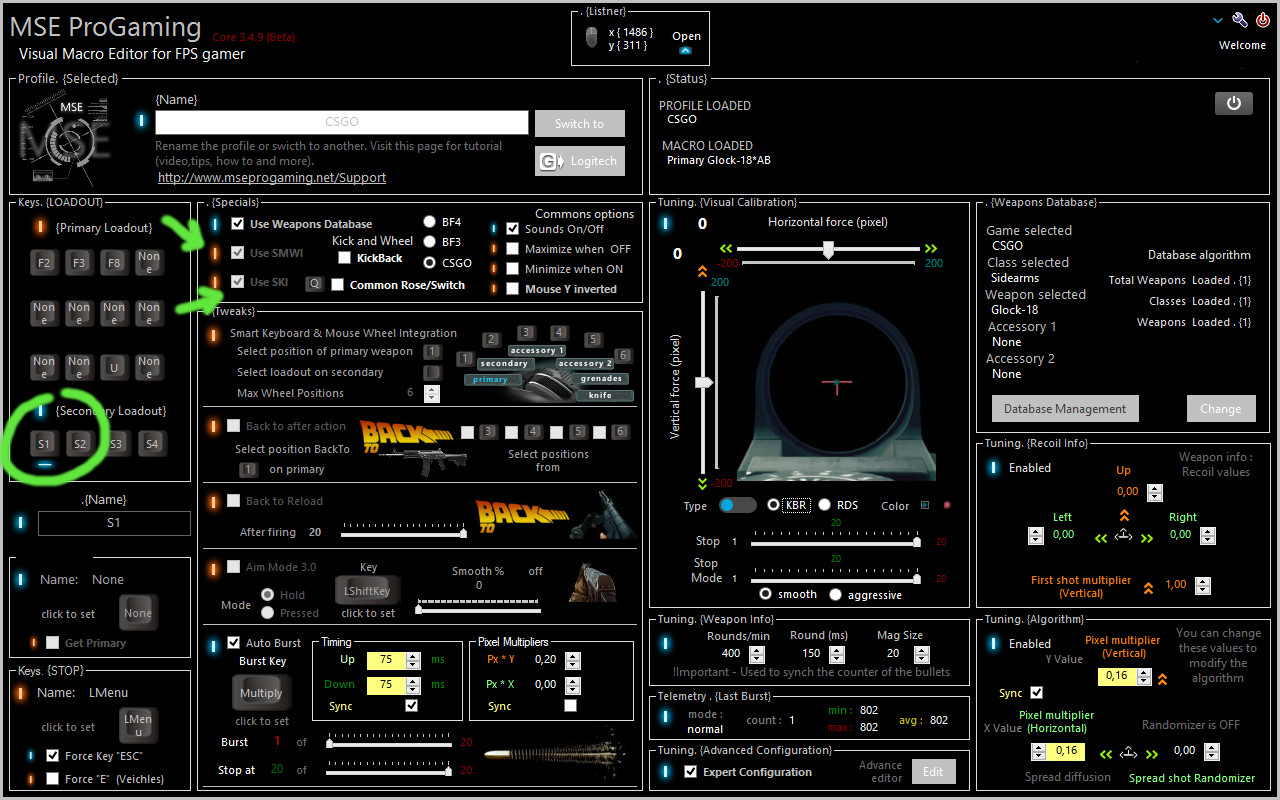Toggle the Auto Burst checkbox

pos(234,643)
